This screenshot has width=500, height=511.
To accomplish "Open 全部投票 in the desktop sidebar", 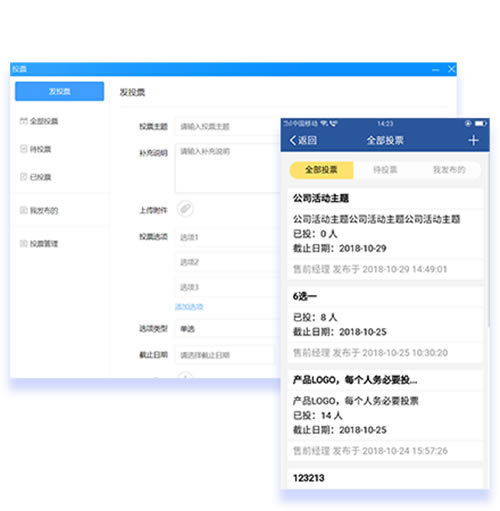I will (44, 121).
